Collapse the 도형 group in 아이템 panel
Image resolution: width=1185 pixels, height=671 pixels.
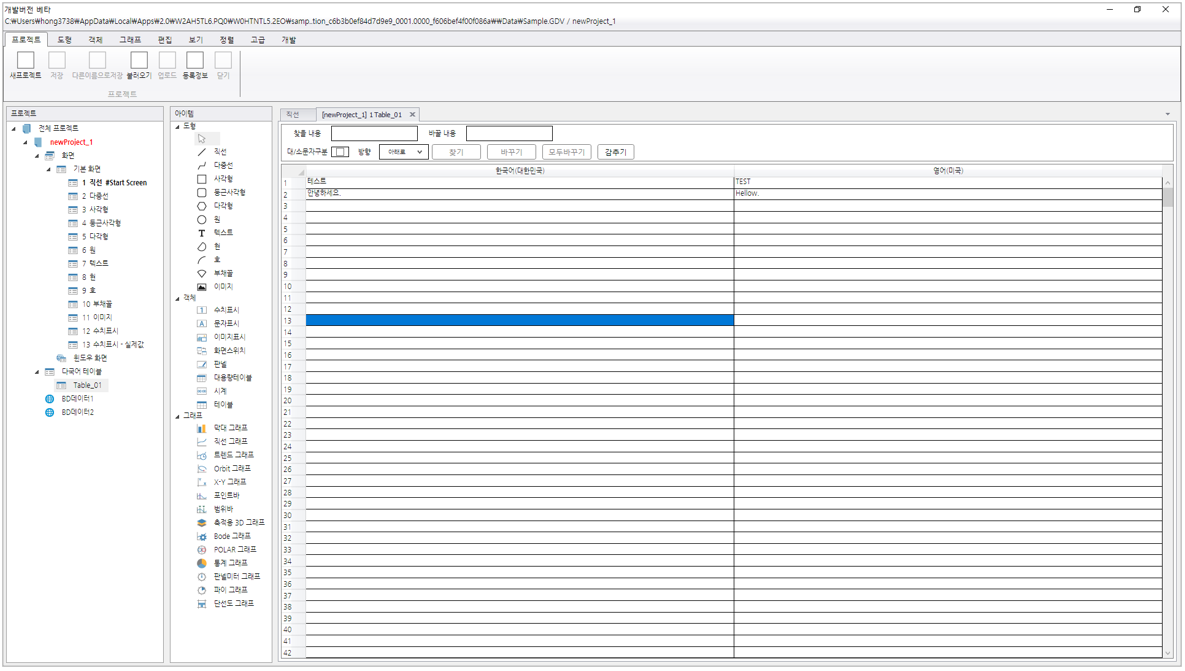pos(178,126)
